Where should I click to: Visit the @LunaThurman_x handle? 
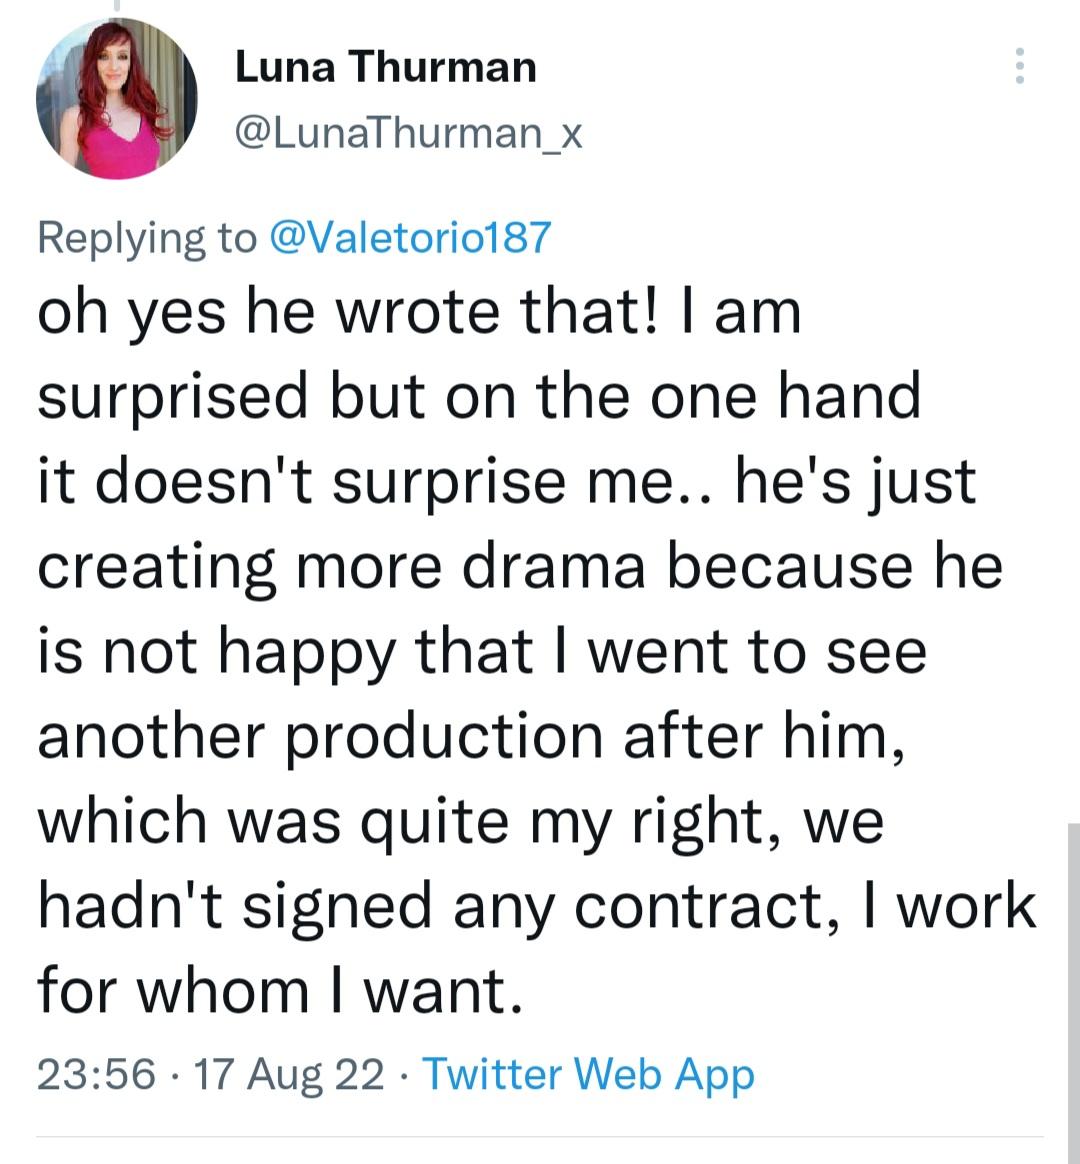pyautogui.click(x=407, y=133)
